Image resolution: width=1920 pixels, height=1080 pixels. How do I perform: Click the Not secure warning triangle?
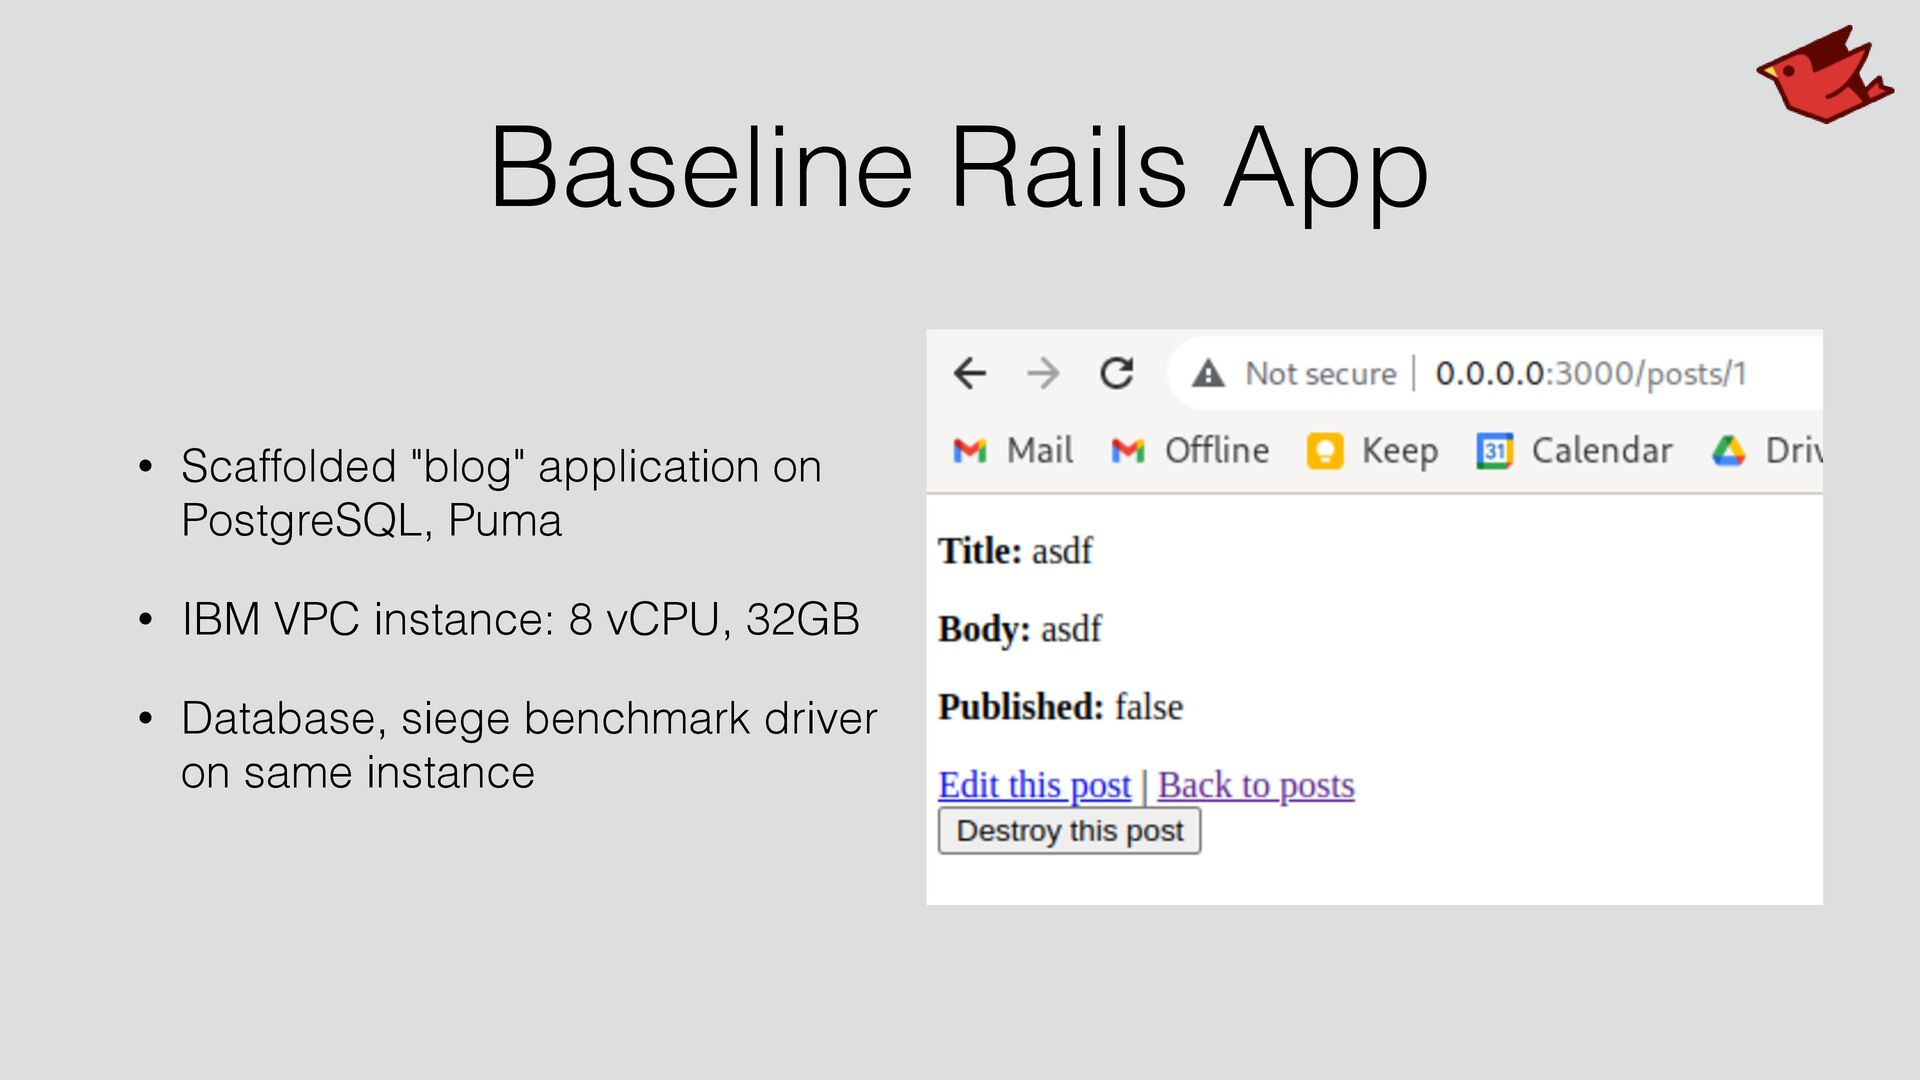(1208, 373)
